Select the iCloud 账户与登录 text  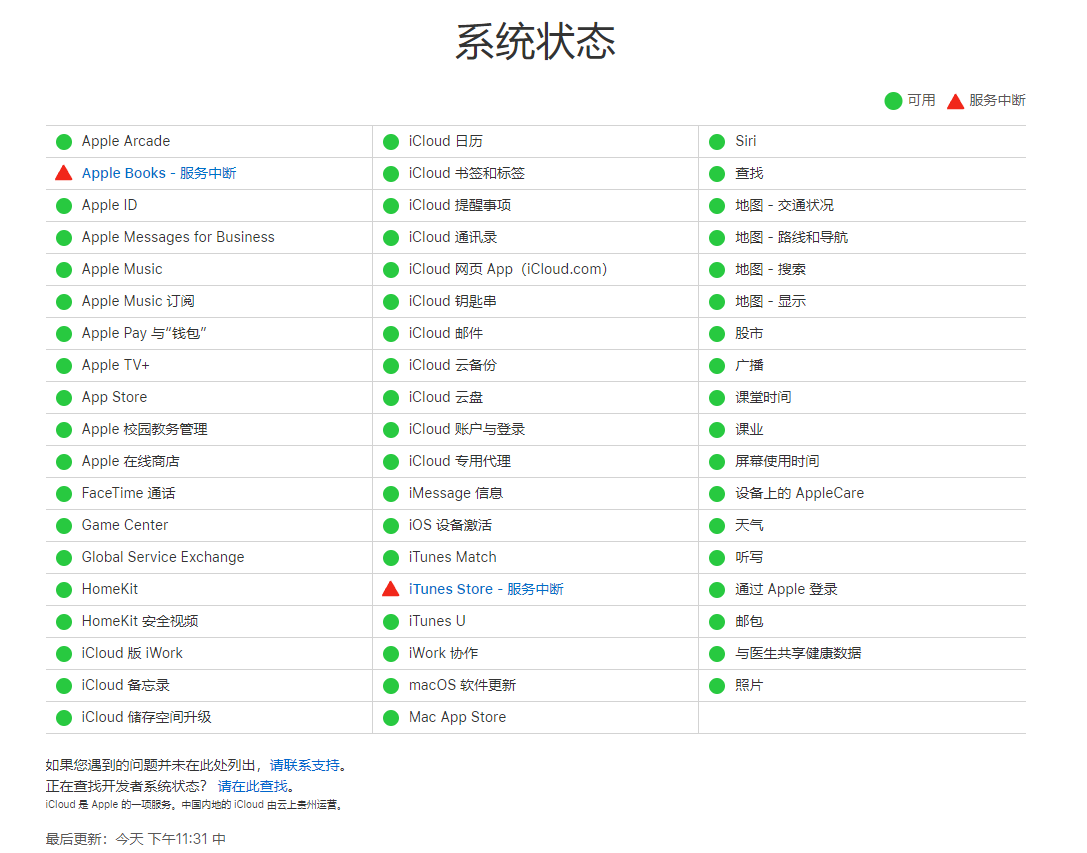point(467,429)
